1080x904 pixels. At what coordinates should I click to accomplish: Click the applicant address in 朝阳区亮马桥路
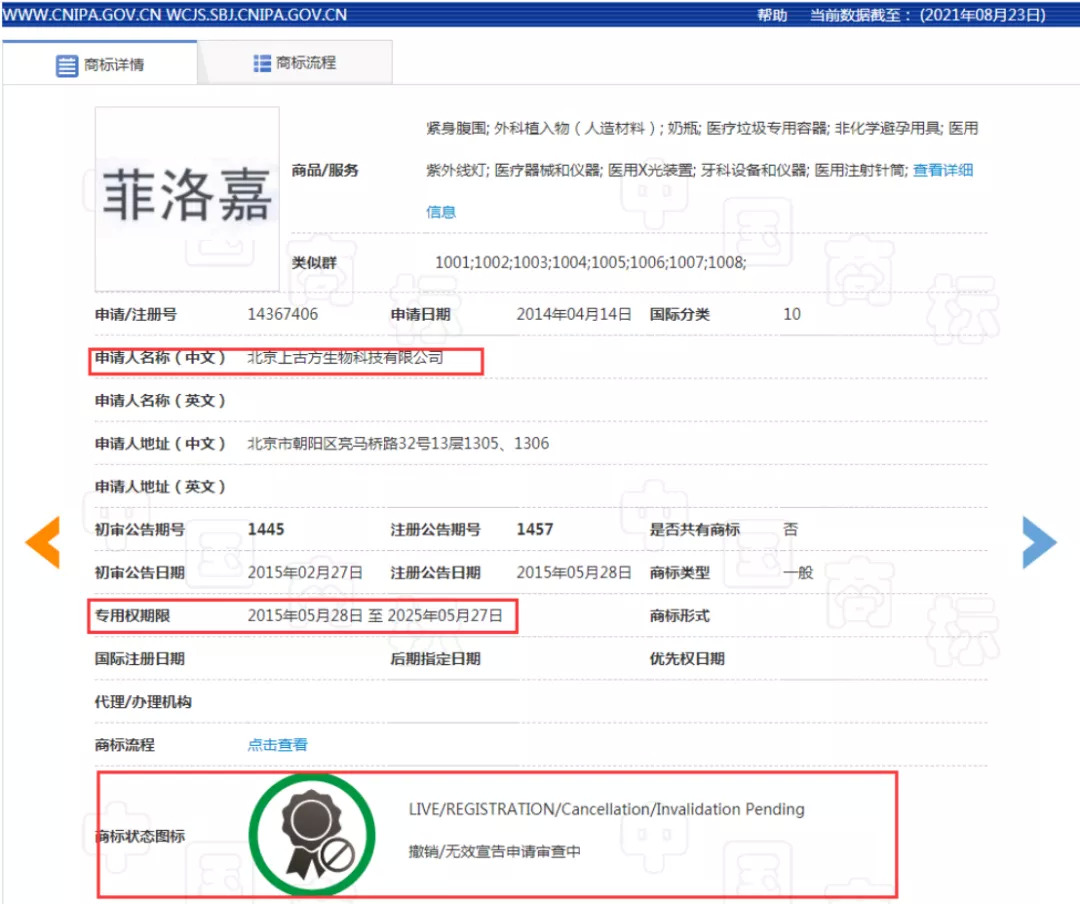398,443
